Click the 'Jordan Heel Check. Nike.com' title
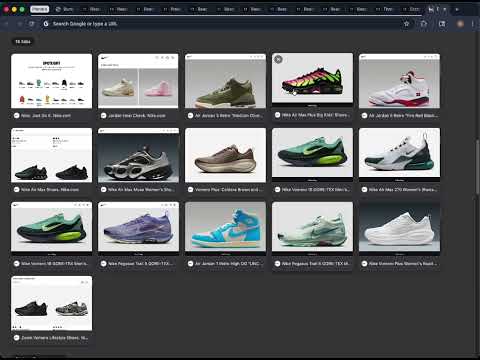The image size is (480, 360). click(137, 116)
